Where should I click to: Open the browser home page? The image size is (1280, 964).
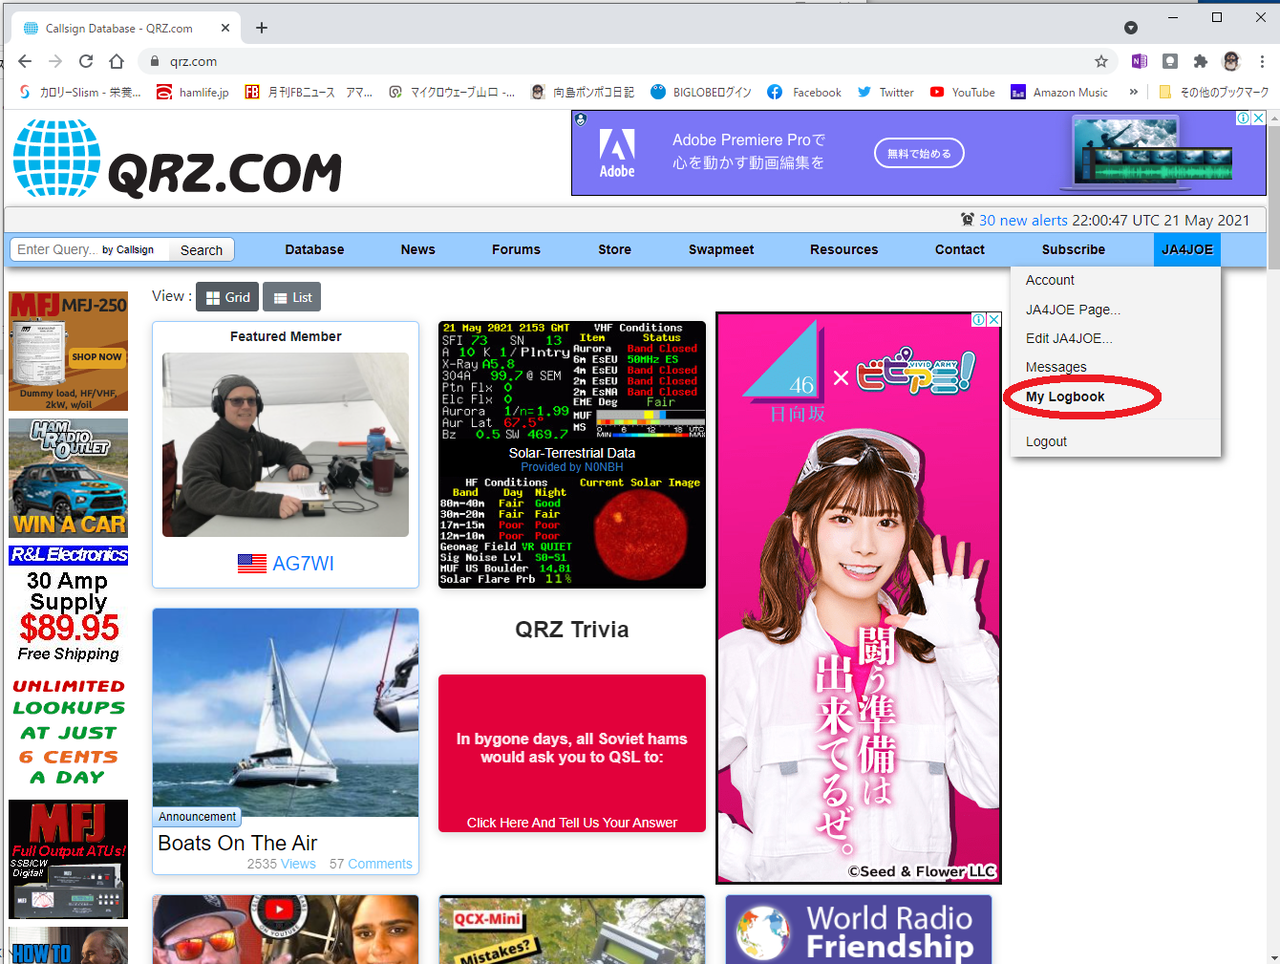coord(117,61)
